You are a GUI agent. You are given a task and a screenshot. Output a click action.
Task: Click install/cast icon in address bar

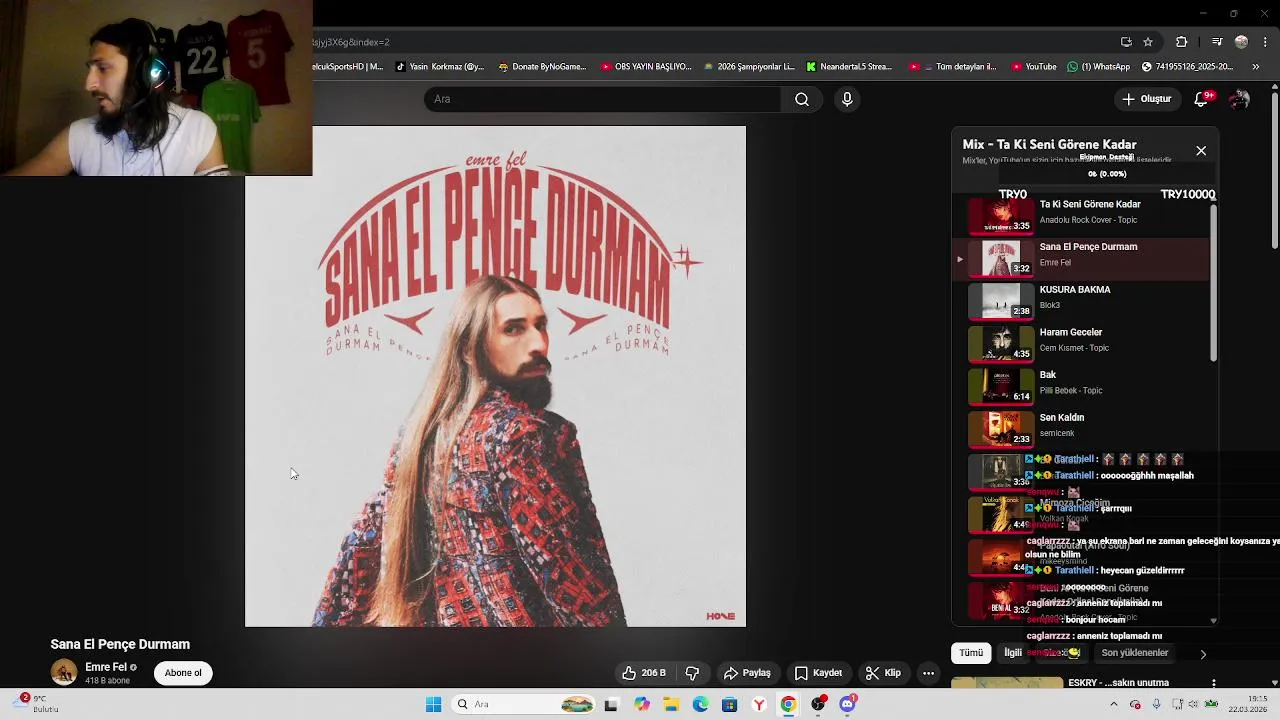[1126, 42]
